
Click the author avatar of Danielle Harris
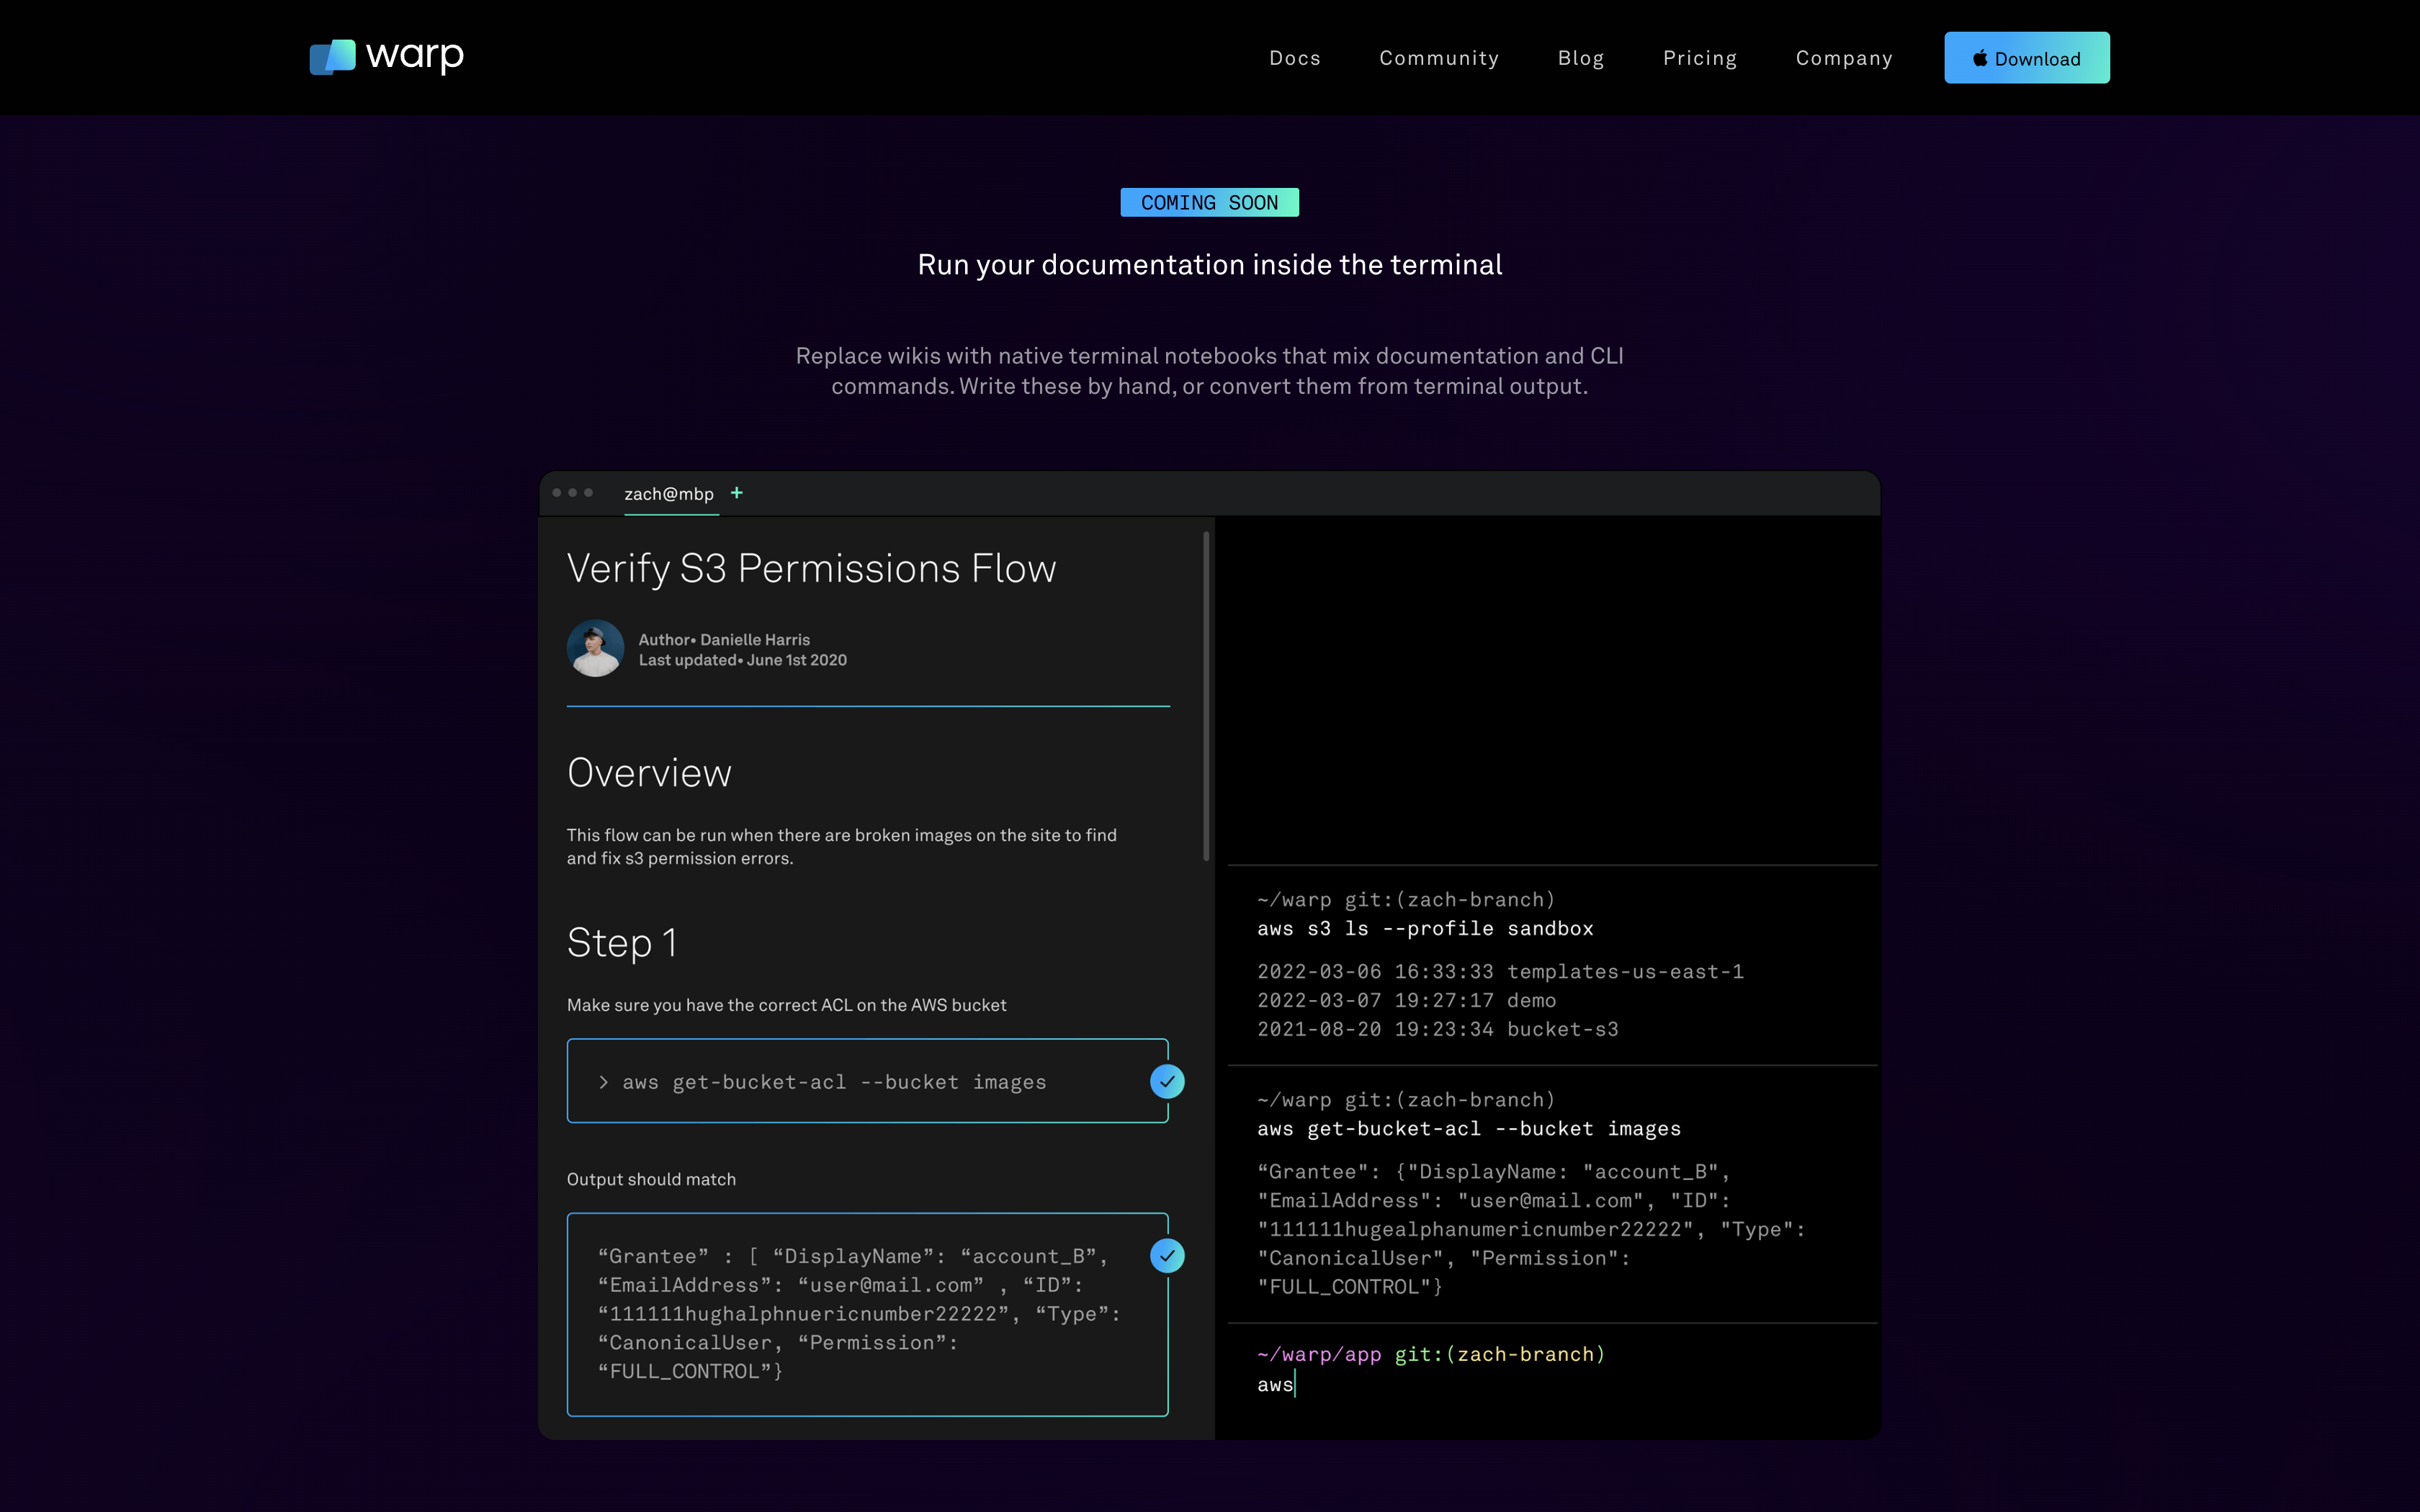pos(595,648)
